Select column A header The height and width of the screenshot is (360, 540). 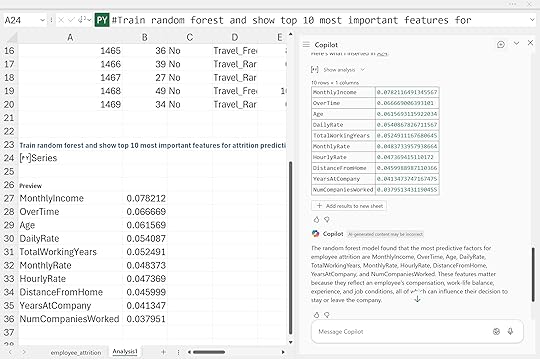click(70, 37)
